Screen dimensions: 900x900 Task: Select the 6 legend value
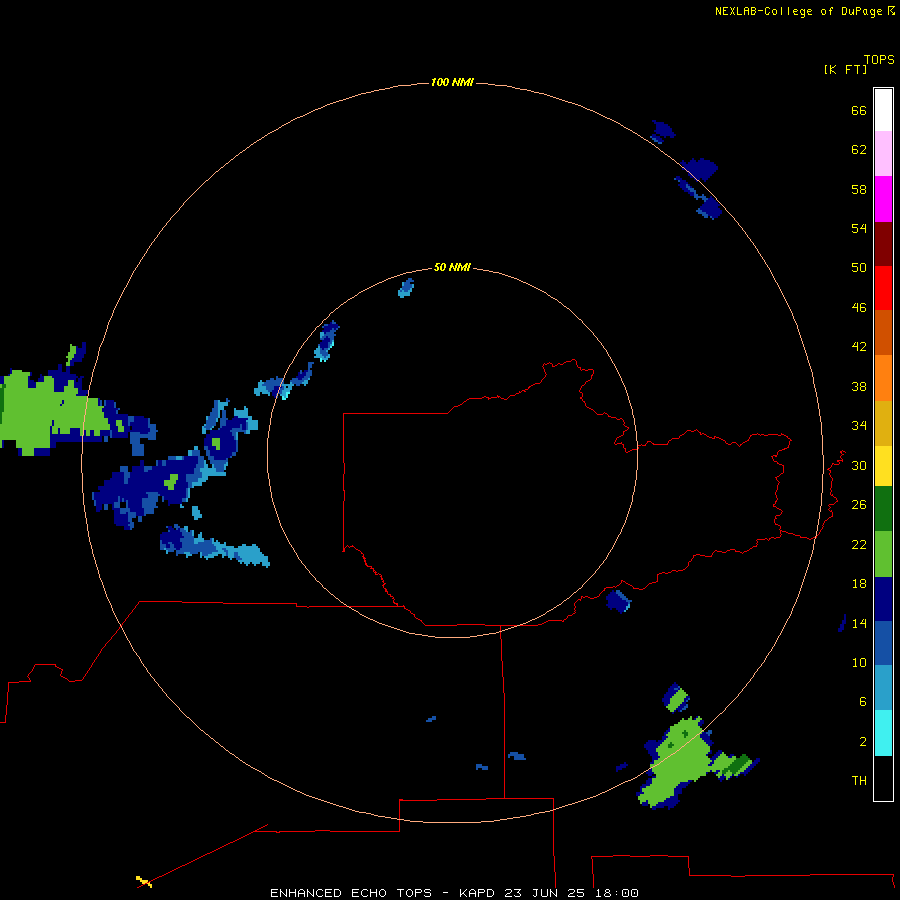(x=863, y=701)
